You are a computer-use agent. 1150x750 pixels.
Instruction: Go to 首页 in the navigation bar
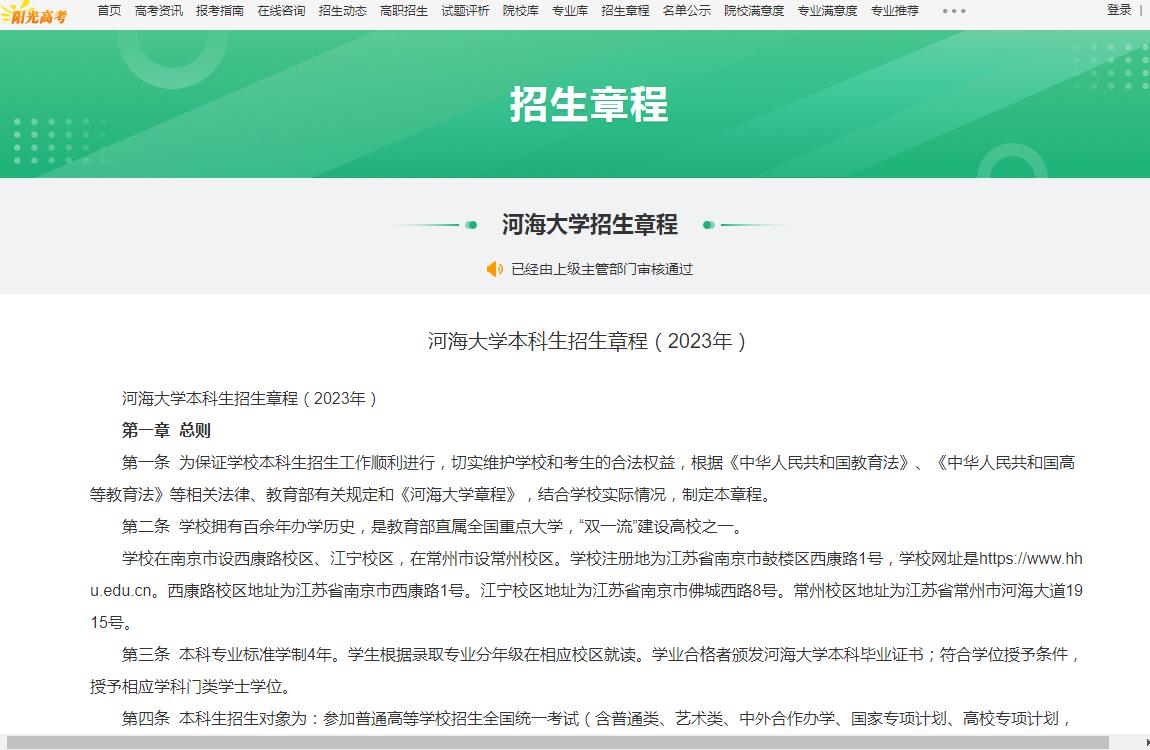pos(109,10)
